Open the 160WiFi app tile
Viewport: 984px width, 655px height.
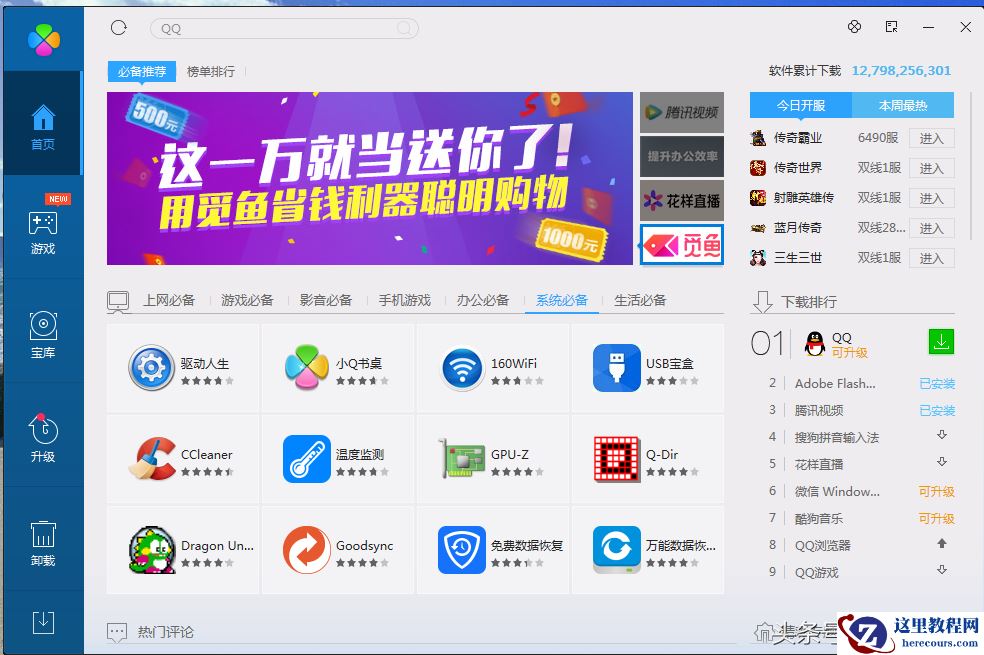click(493, 368)
